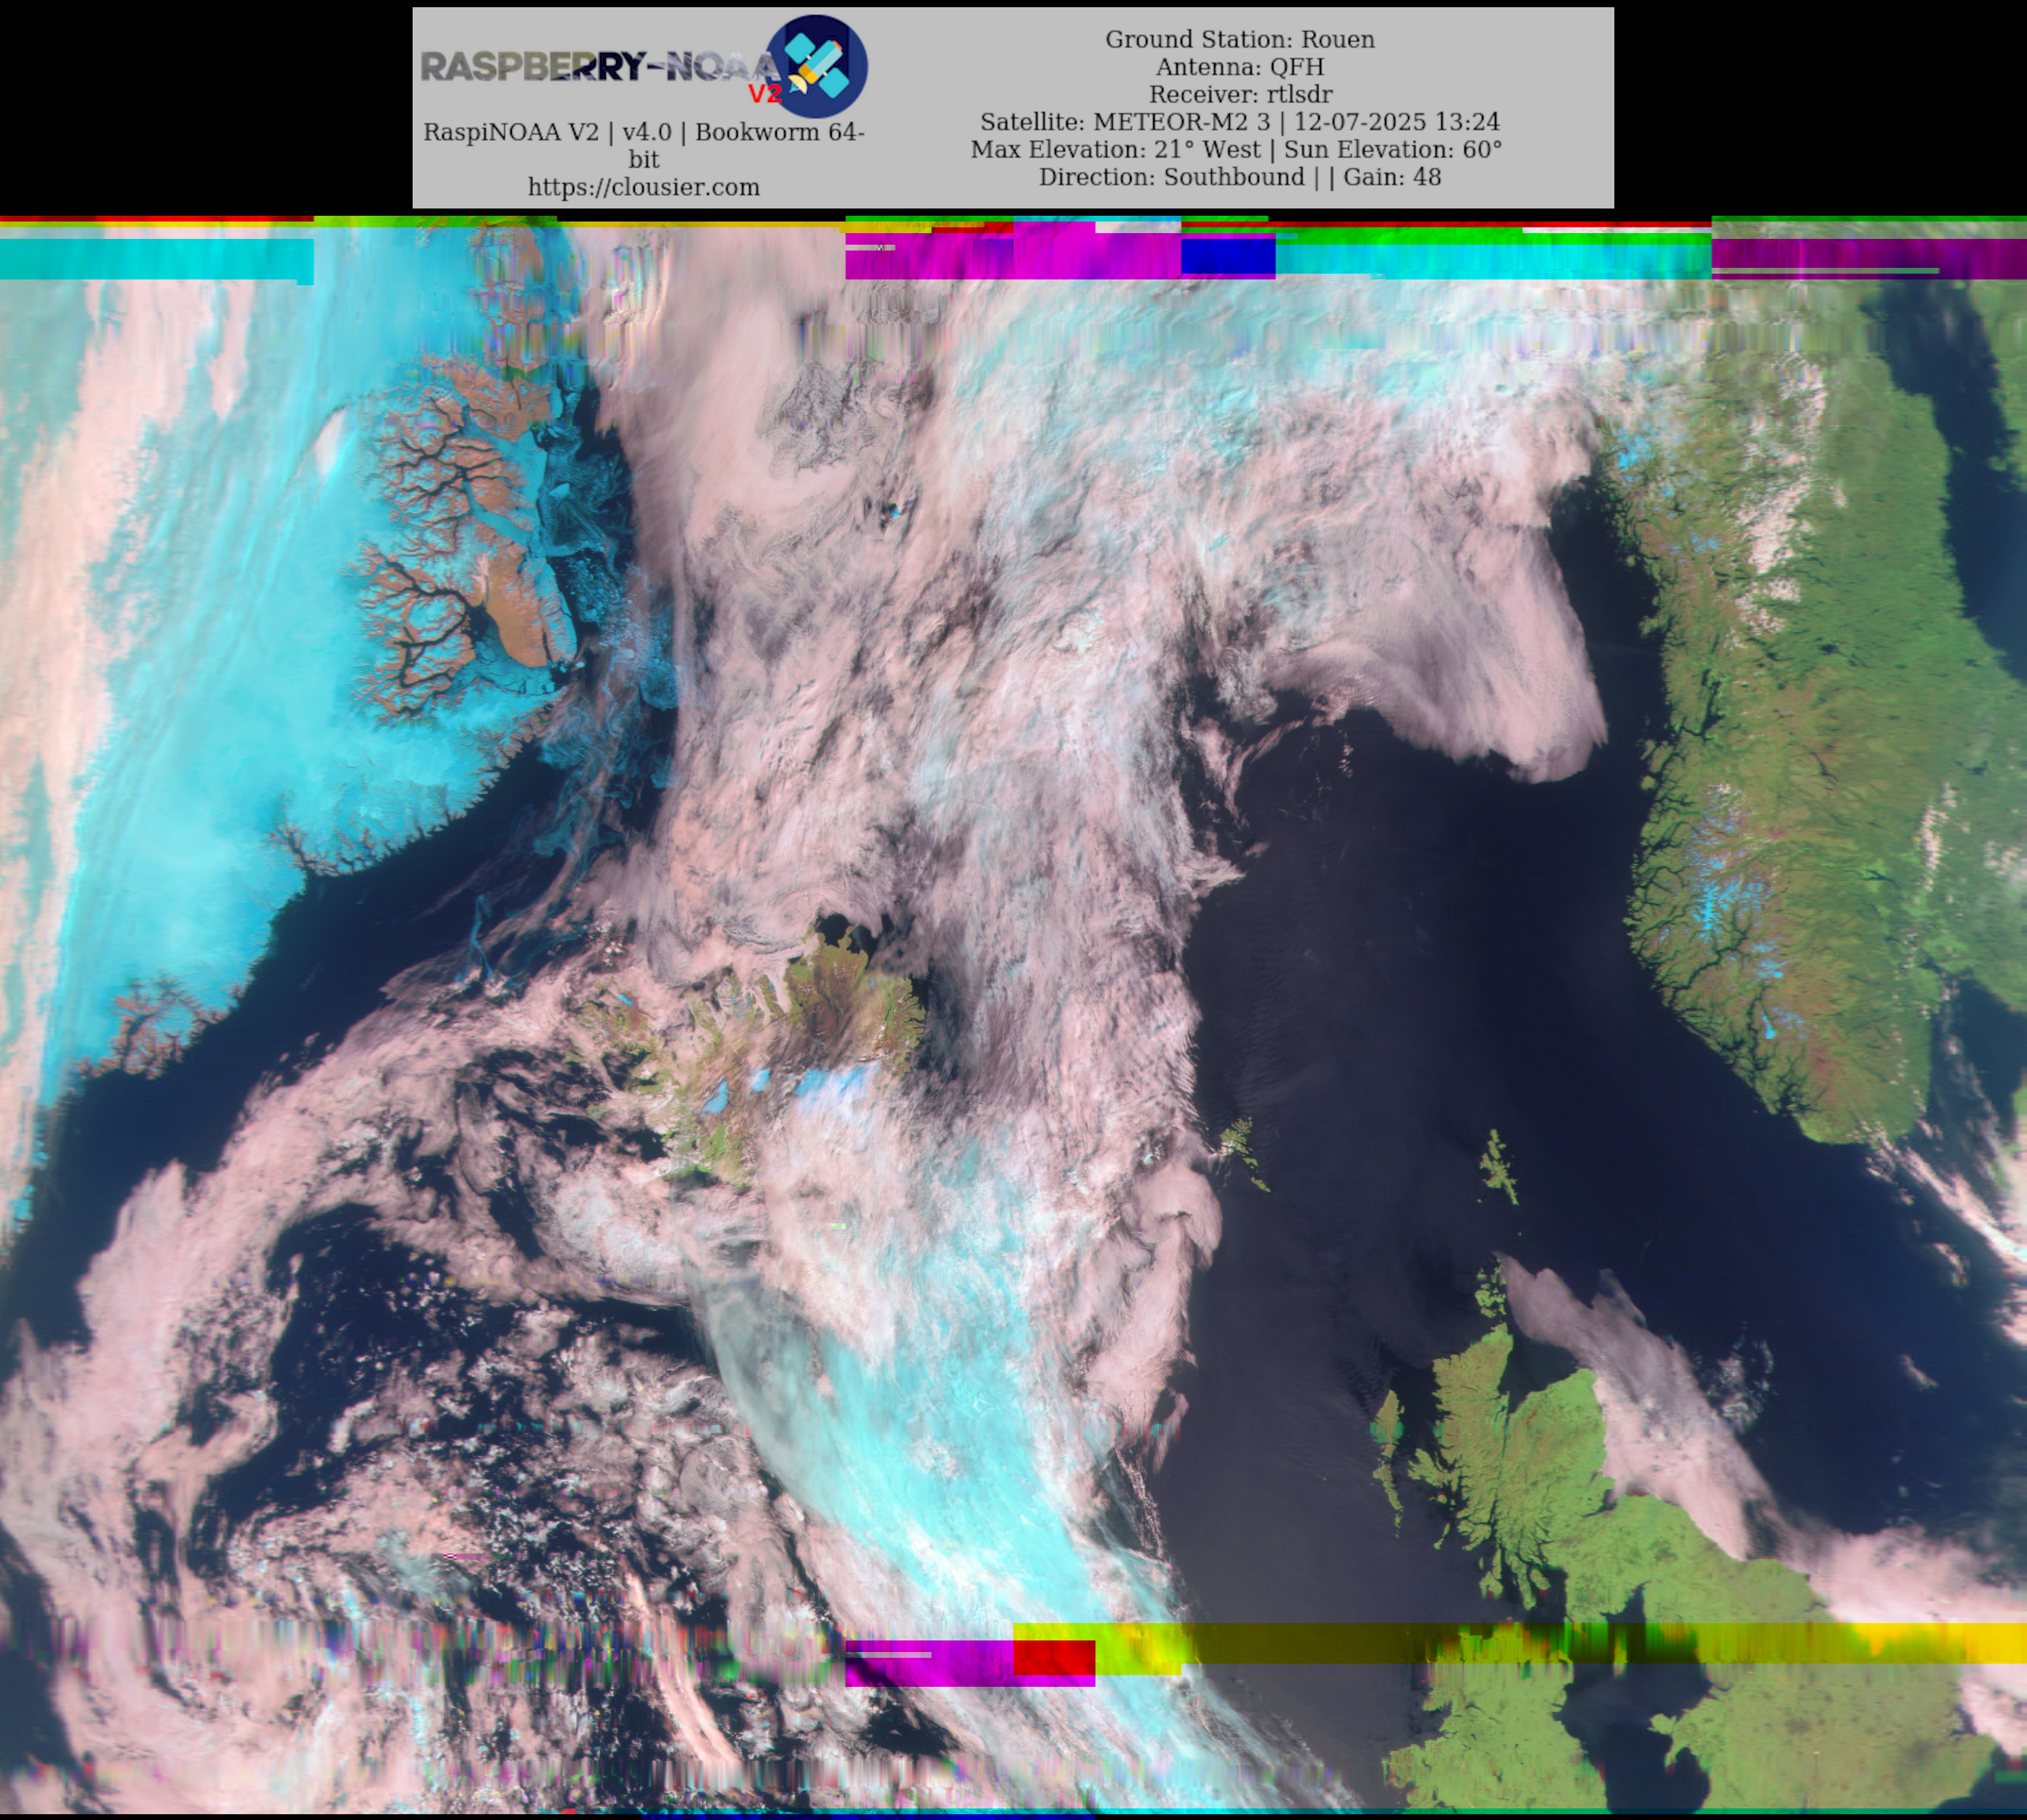Click the 'Satellite: METEOR-M2 3' date line

[1240, 122]
